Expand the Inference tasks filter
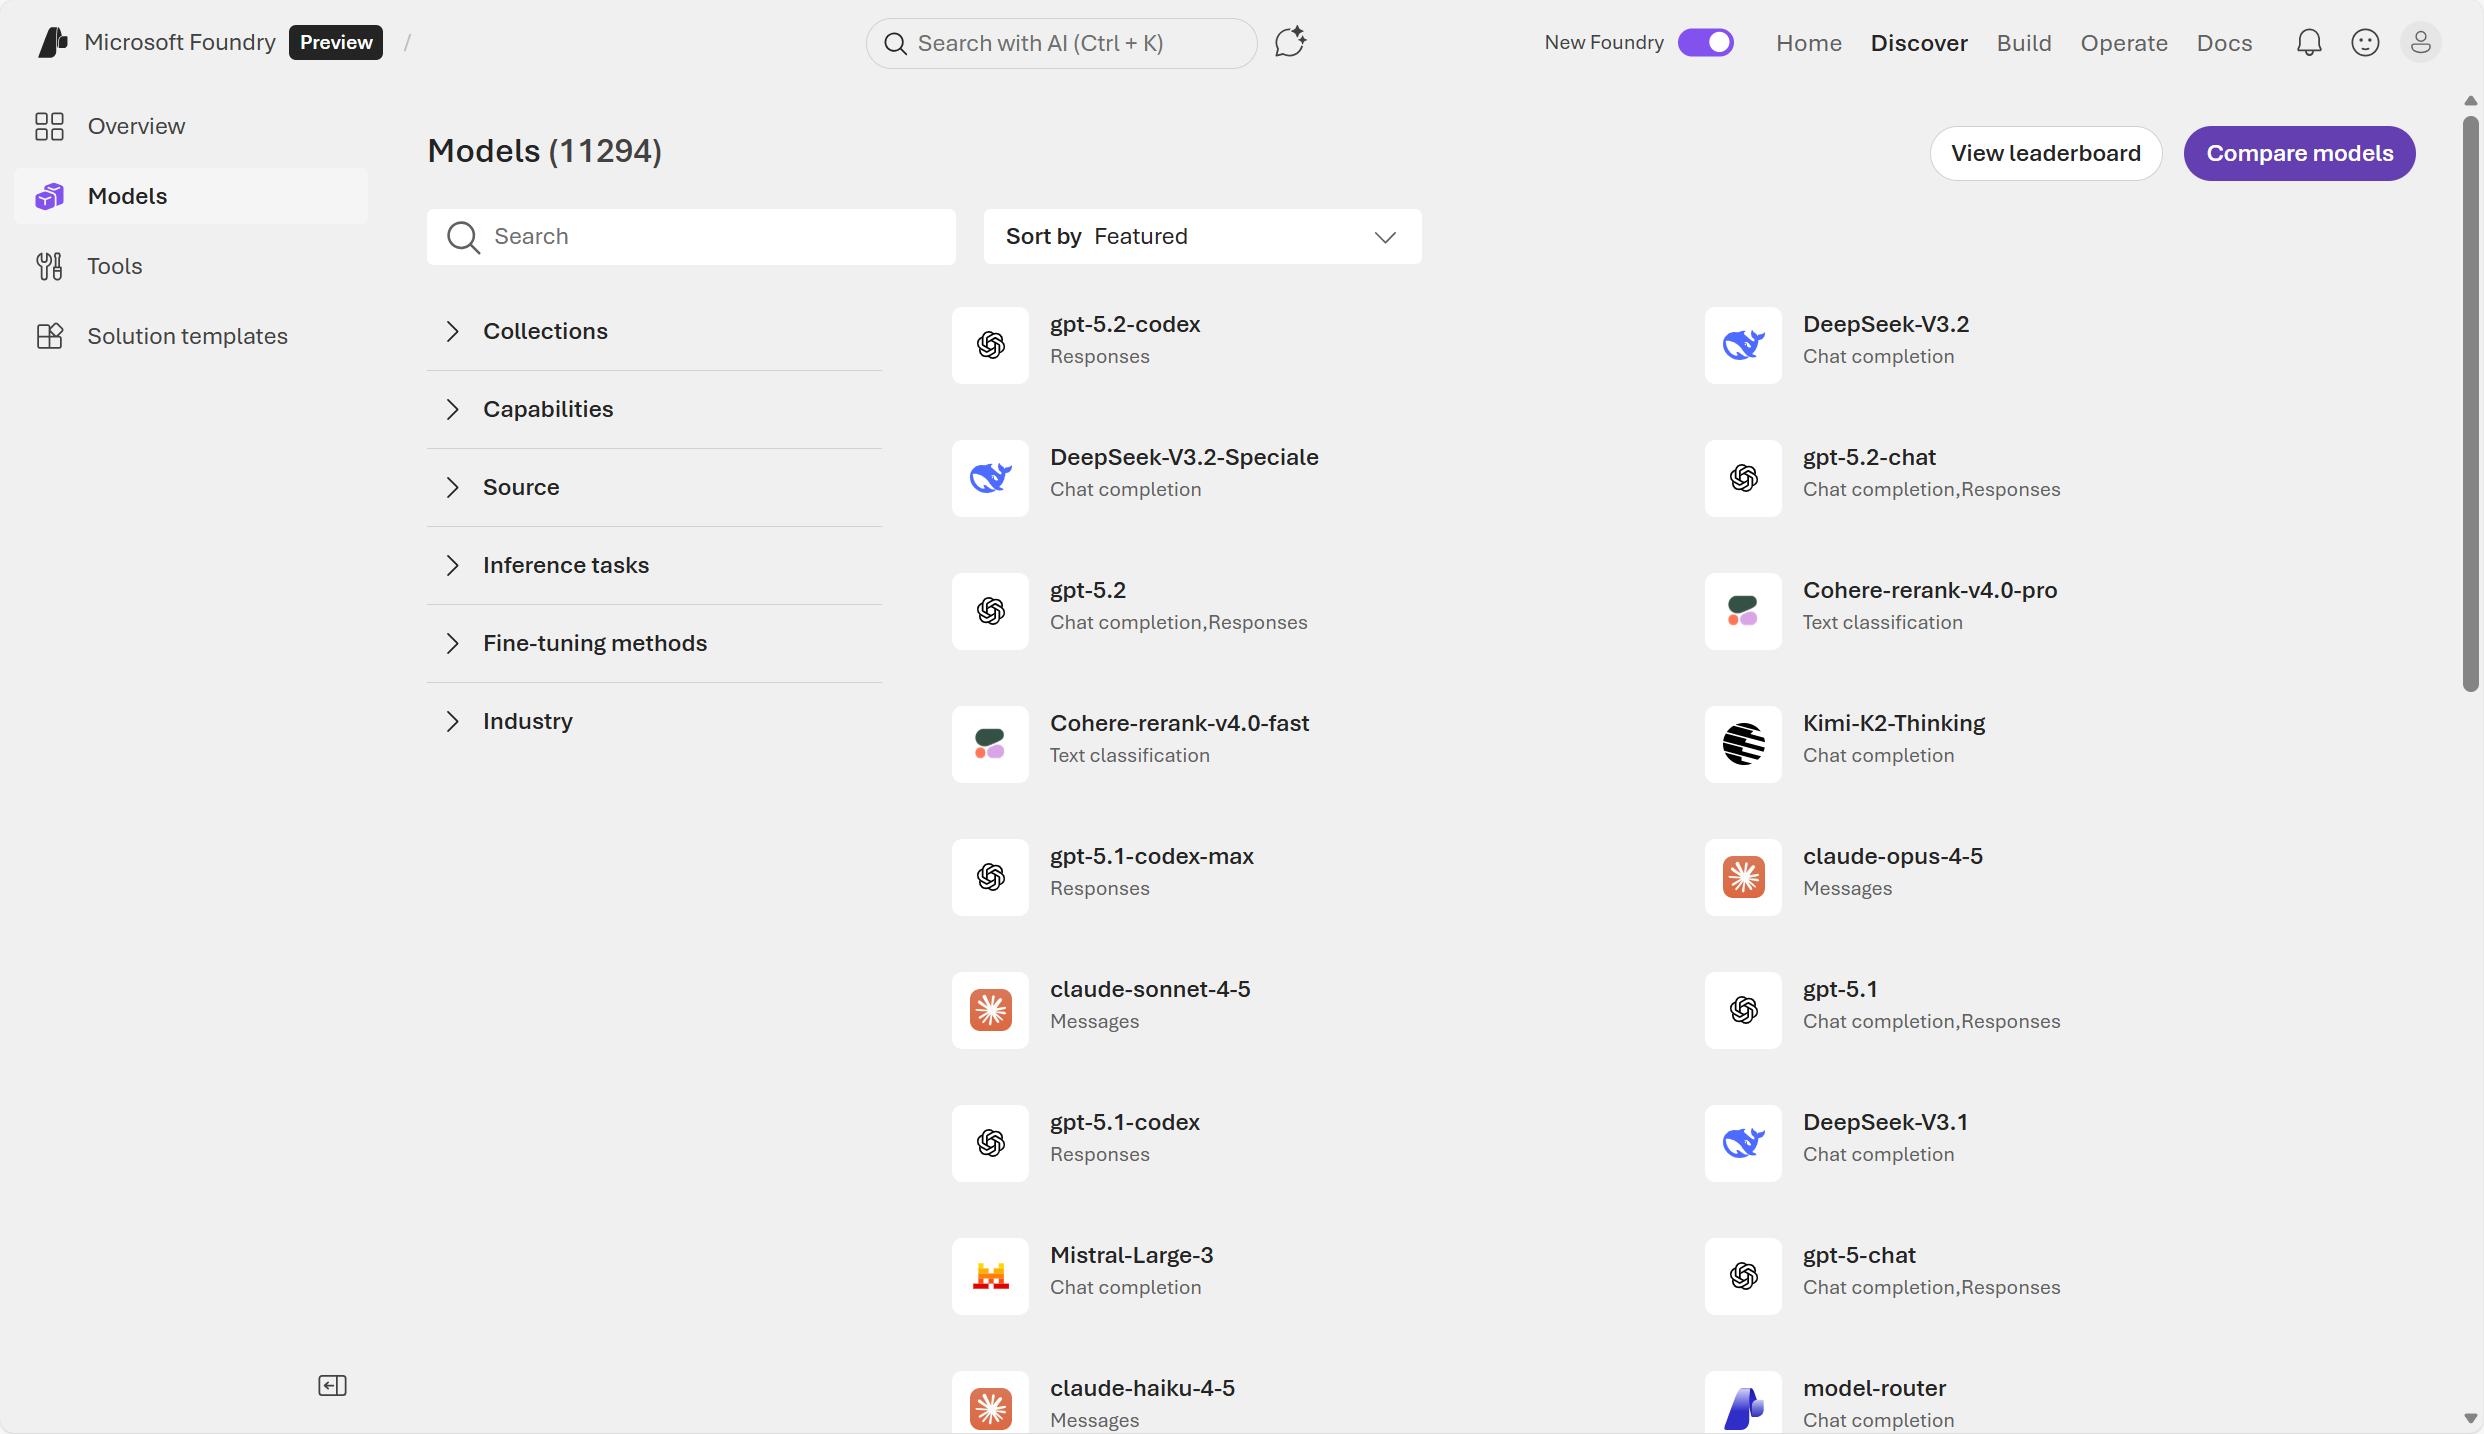Image resolution: width=2484 pixels, height=1434 pixels. pos(654,565)
